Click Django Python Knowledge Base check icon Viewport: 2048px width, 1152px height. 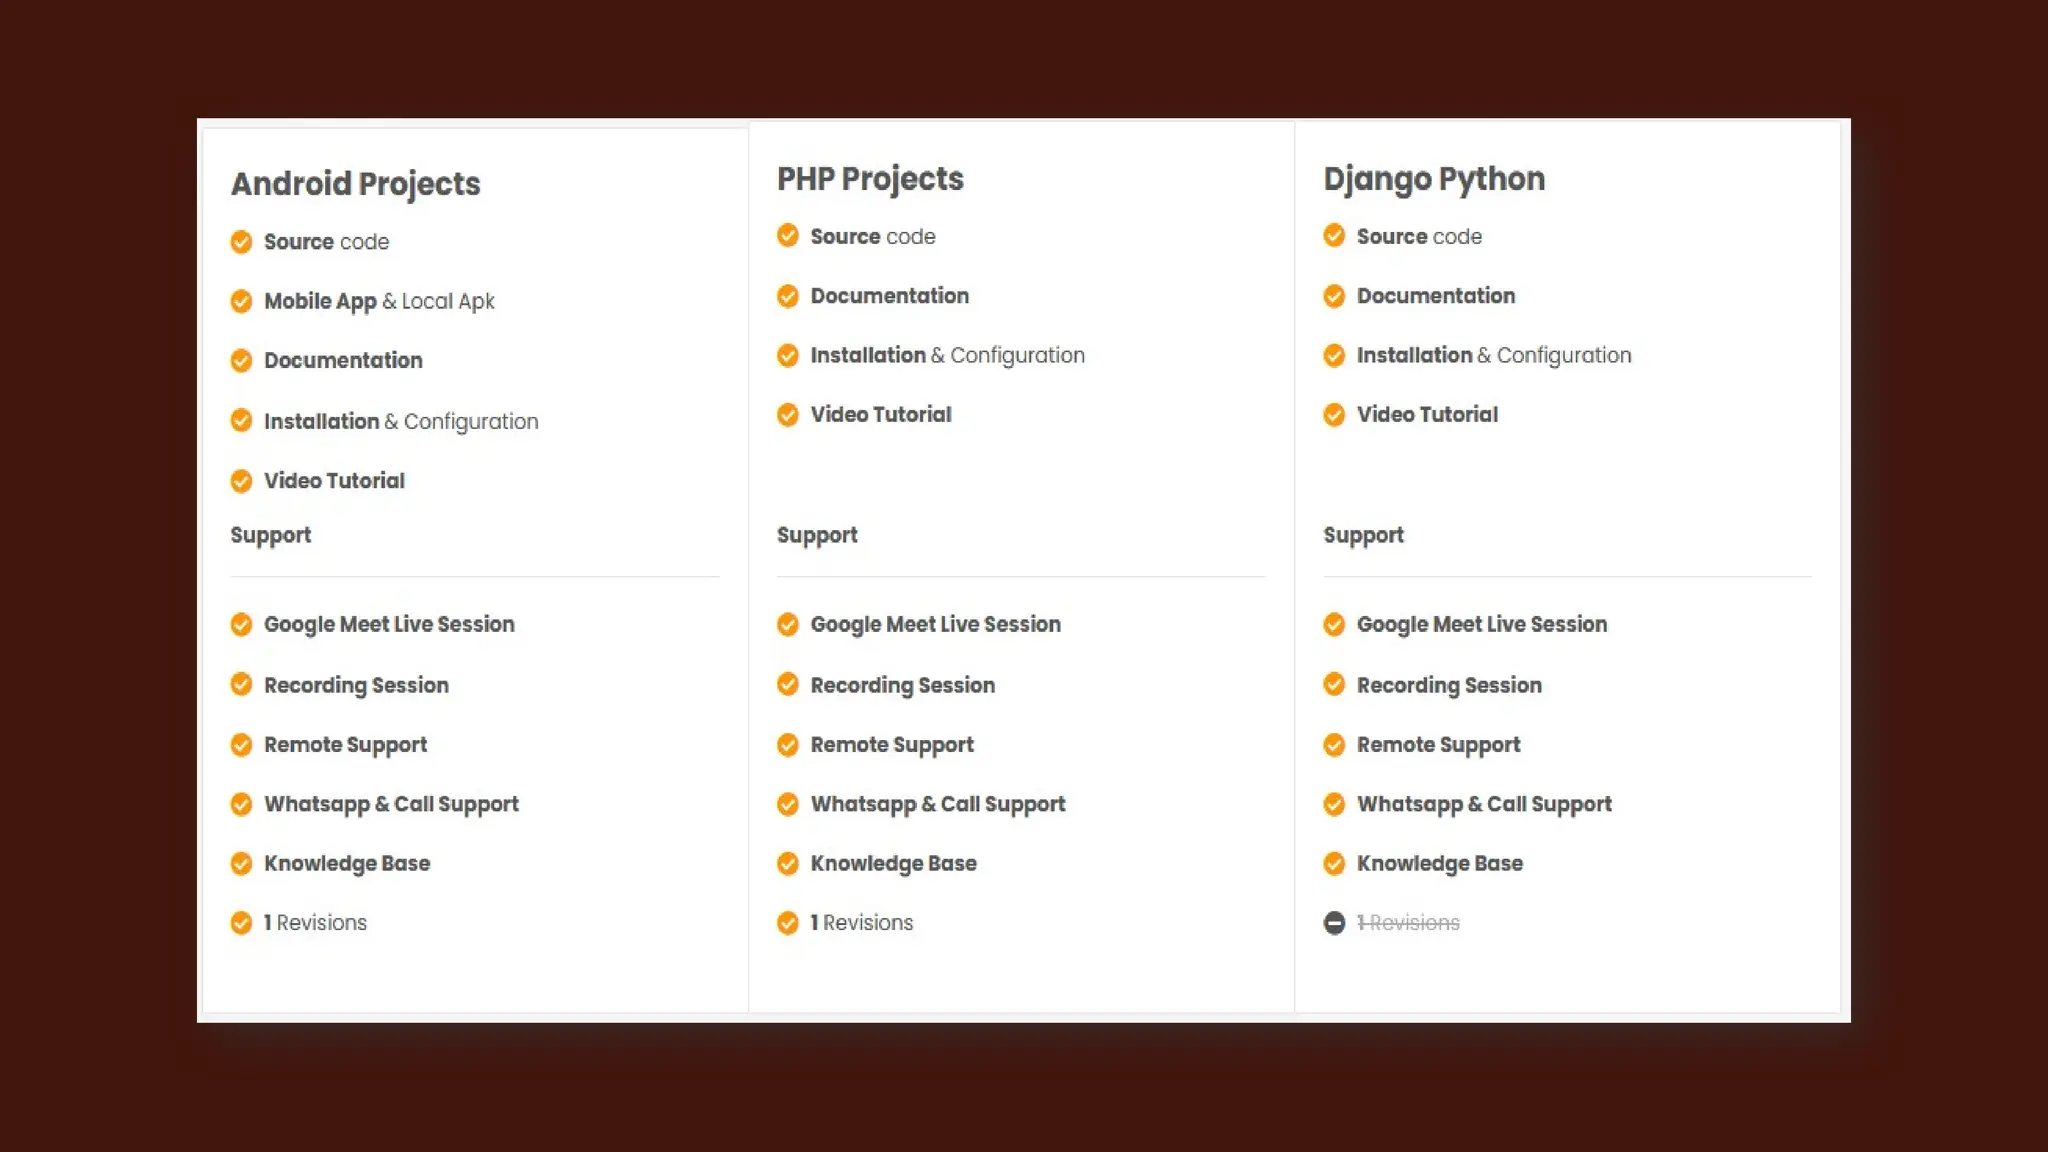pyautogui.click(x=1334, y=863)
